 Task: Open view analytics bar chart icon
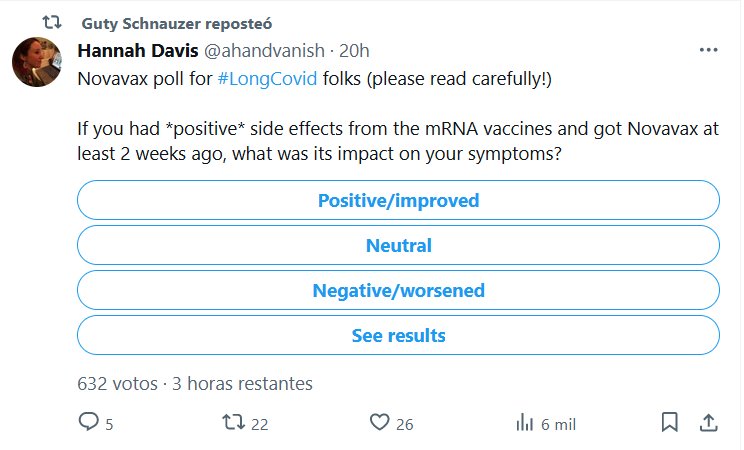point(524,423)
